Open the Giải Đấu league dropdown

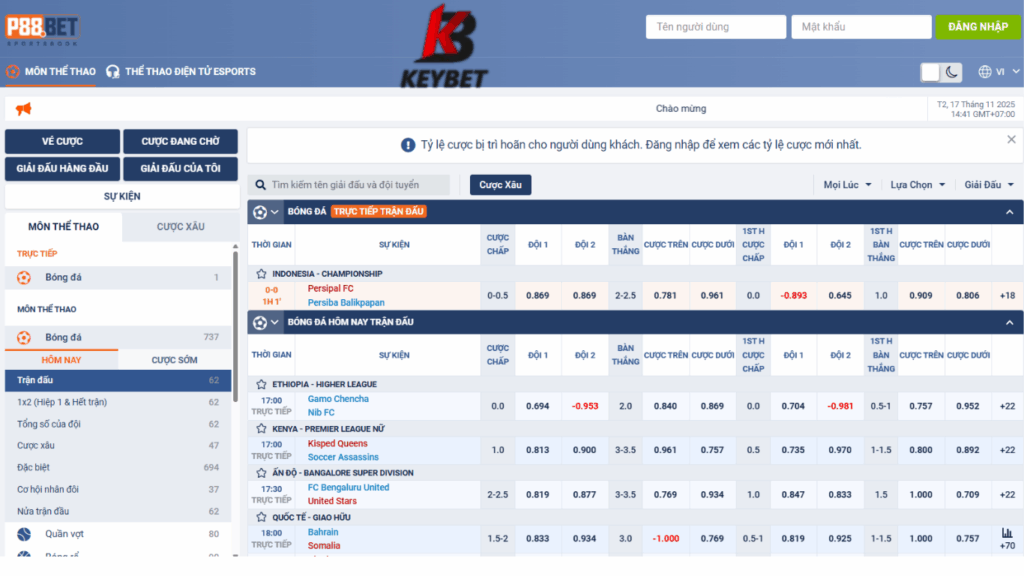click(x=989, y=185)
